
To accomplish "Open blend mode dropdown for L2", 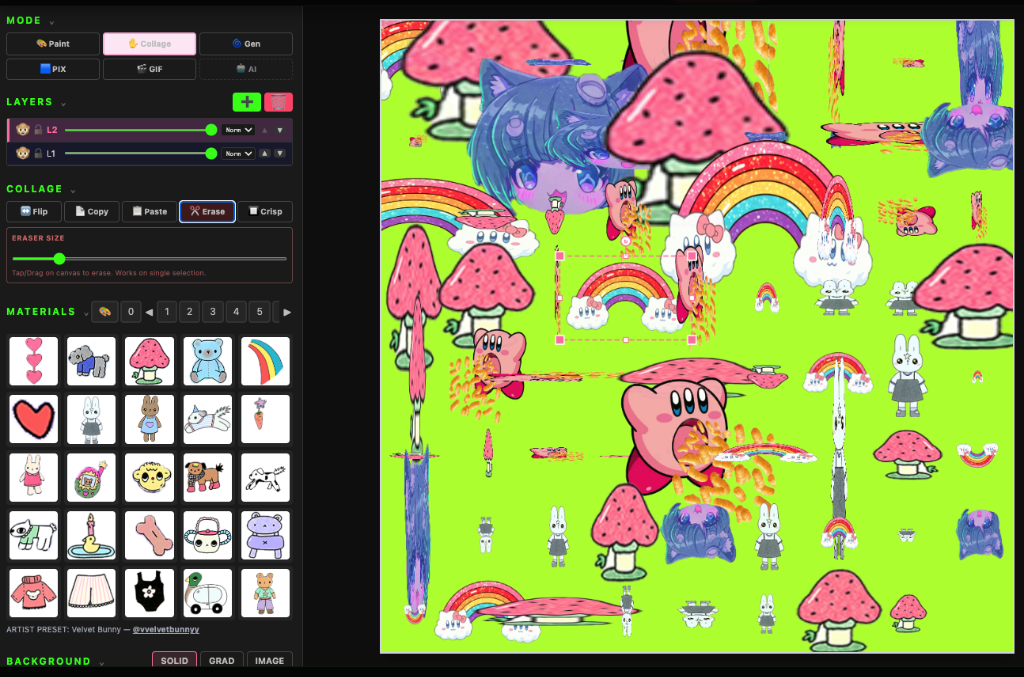I will click(239, 130).
